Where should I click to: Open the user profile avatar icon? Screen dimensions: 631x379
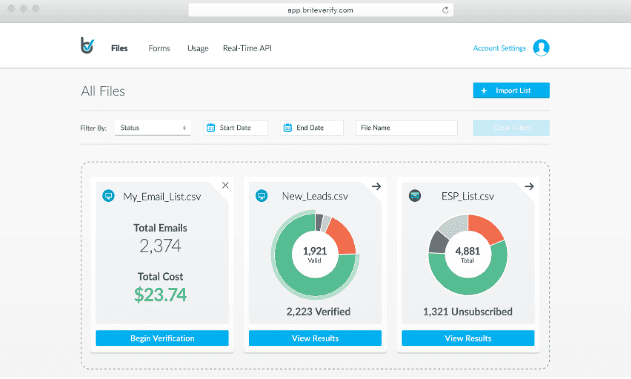[541, 48]
